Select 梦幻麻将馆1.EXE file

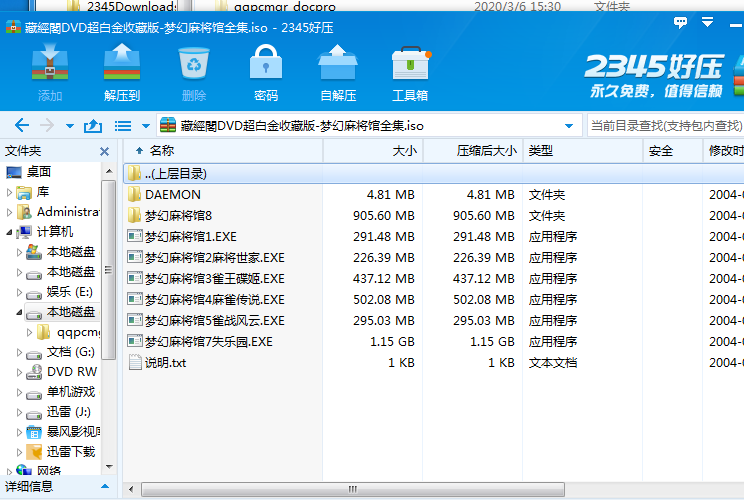(x=190, y=237)
